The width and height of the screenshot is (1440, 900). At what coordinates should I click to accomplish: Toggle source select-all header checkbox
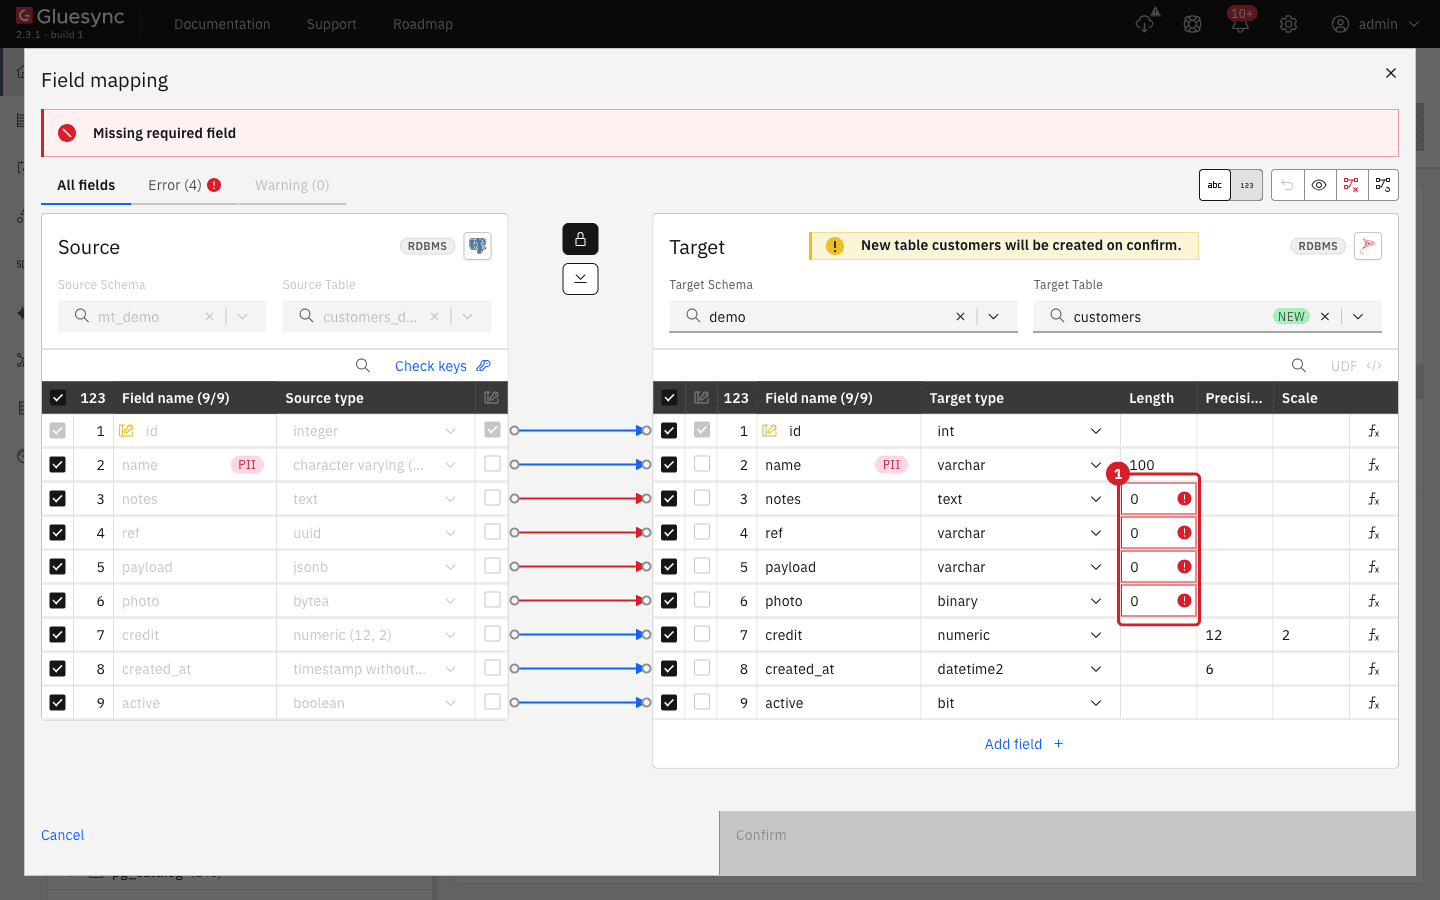(x=57, y=398)
